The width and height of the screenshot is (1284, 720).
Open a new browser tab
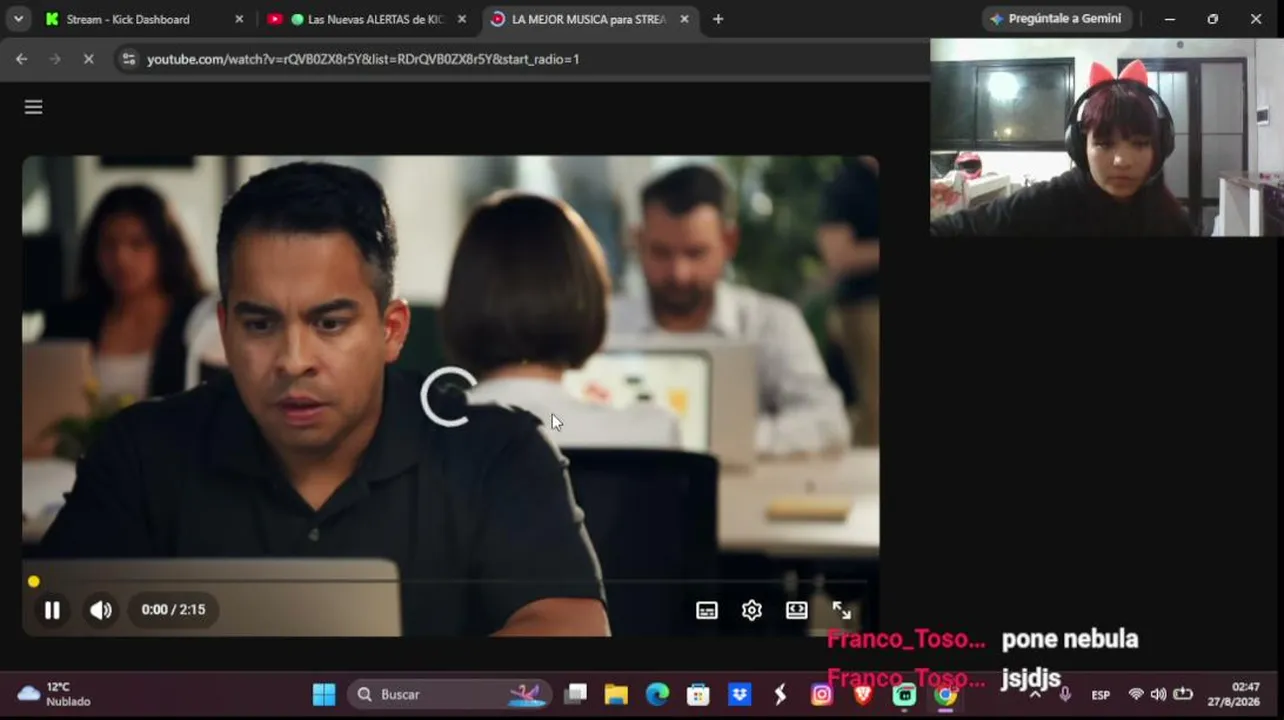(x=718, y=19)
